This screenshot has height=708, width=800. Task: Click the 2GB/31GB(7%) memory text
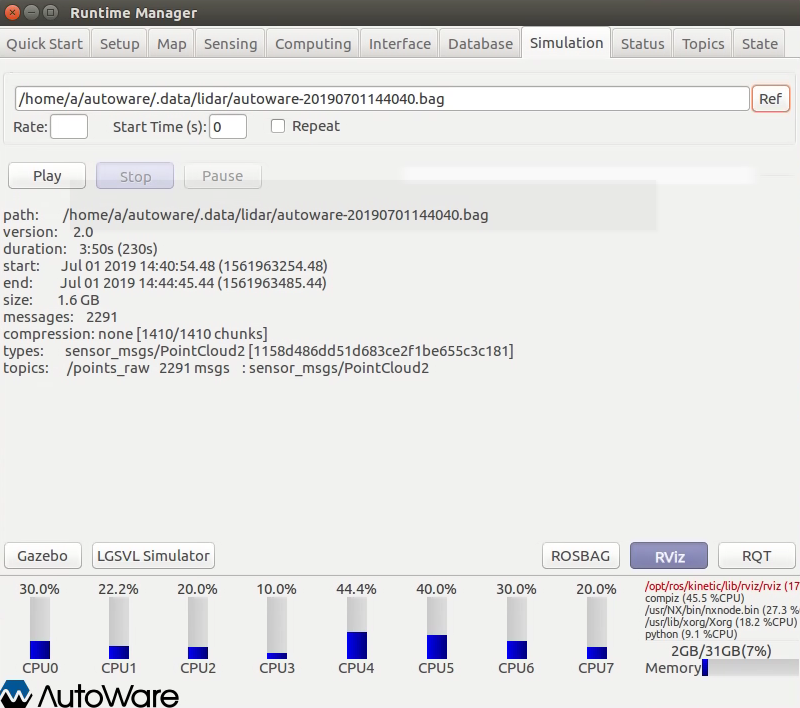pos(721,651)
